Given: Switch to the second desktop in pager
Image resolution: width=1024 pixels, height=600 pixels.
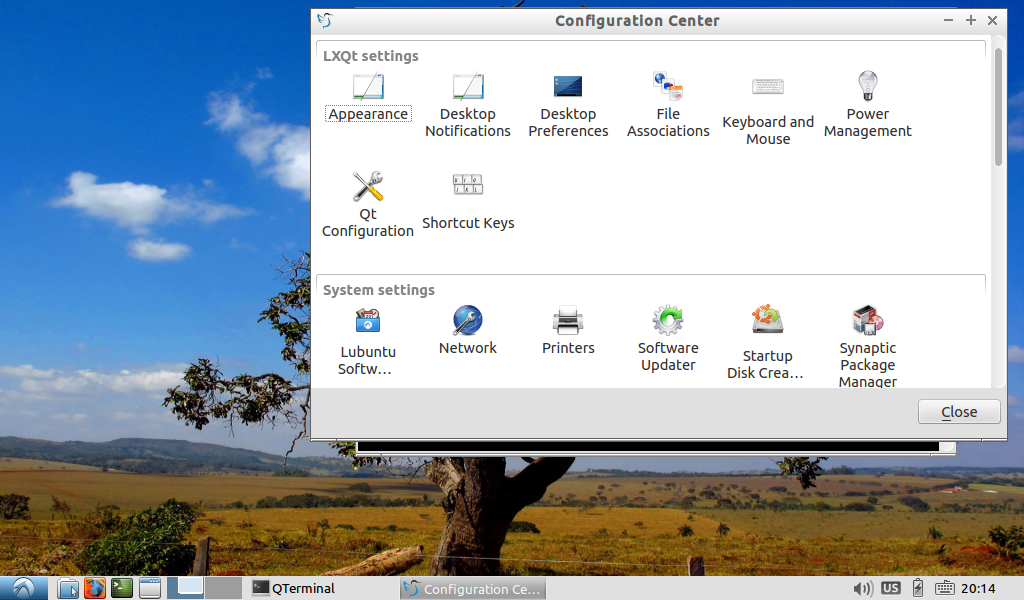Looking at the screenshot, I should pos(223,588).
